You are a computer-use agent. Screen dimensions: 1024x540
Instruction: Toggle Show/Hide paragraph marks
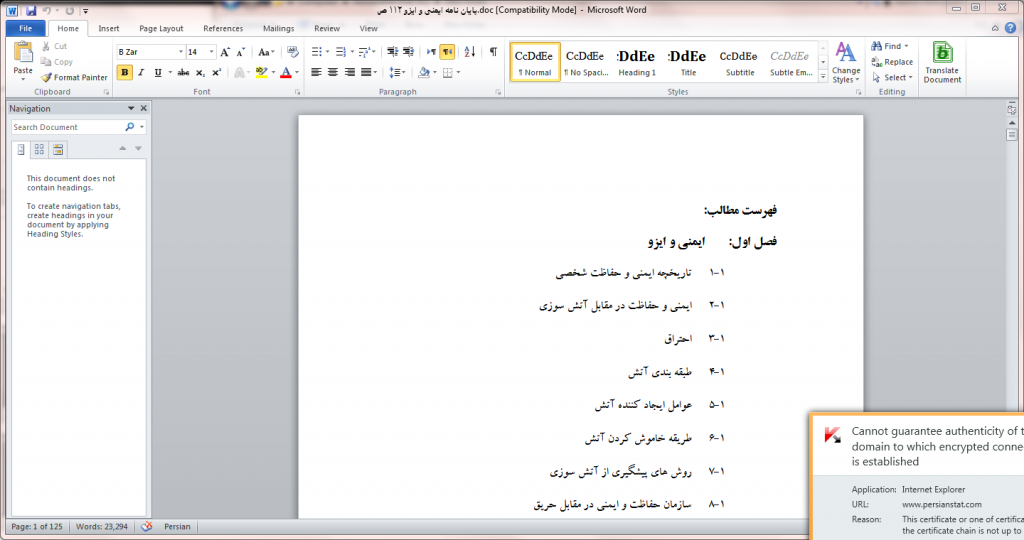493,52
